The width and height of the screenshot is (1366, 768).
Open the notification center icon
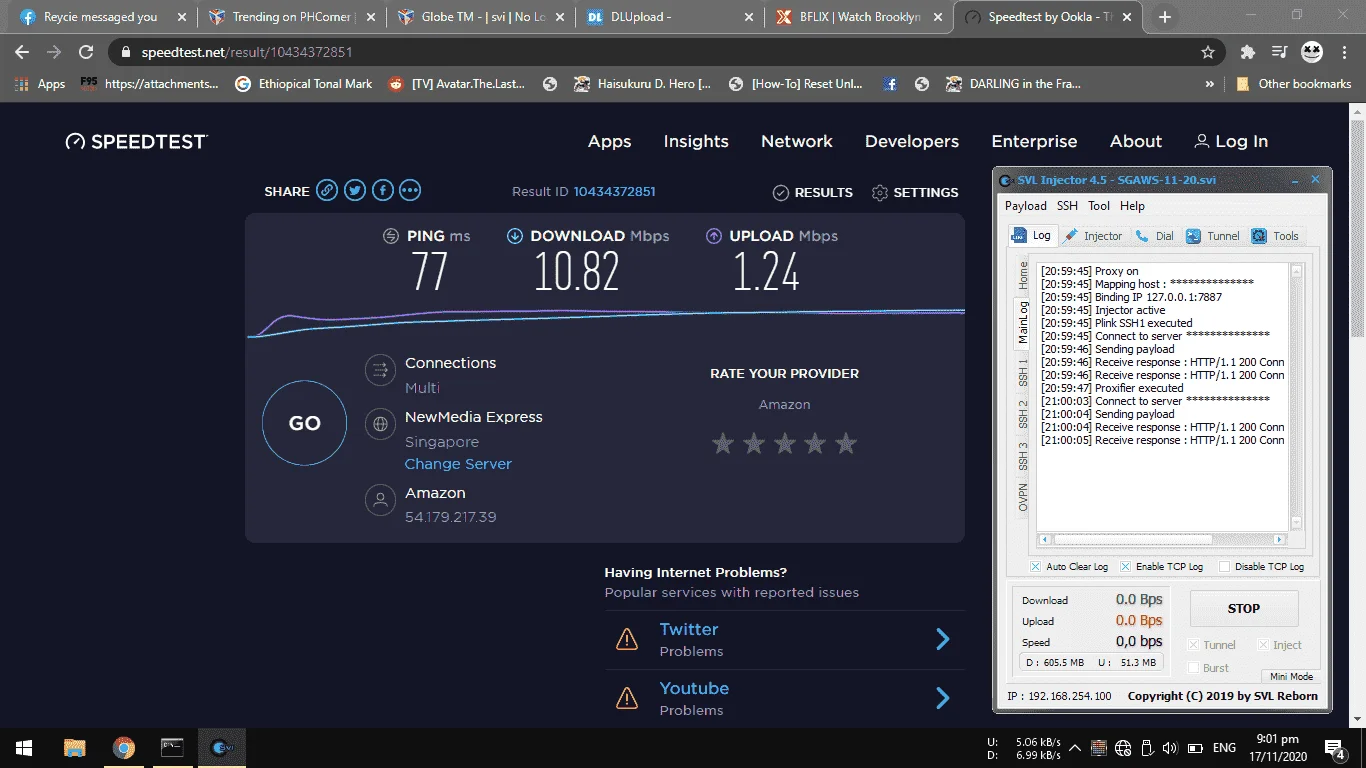[x=1334, y=747]
